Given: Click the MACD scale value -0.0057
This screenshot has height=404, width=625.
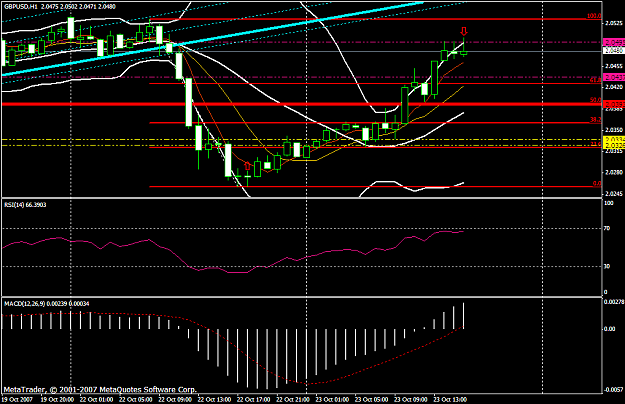Looking at the screenshot, I should coord(614,390).
